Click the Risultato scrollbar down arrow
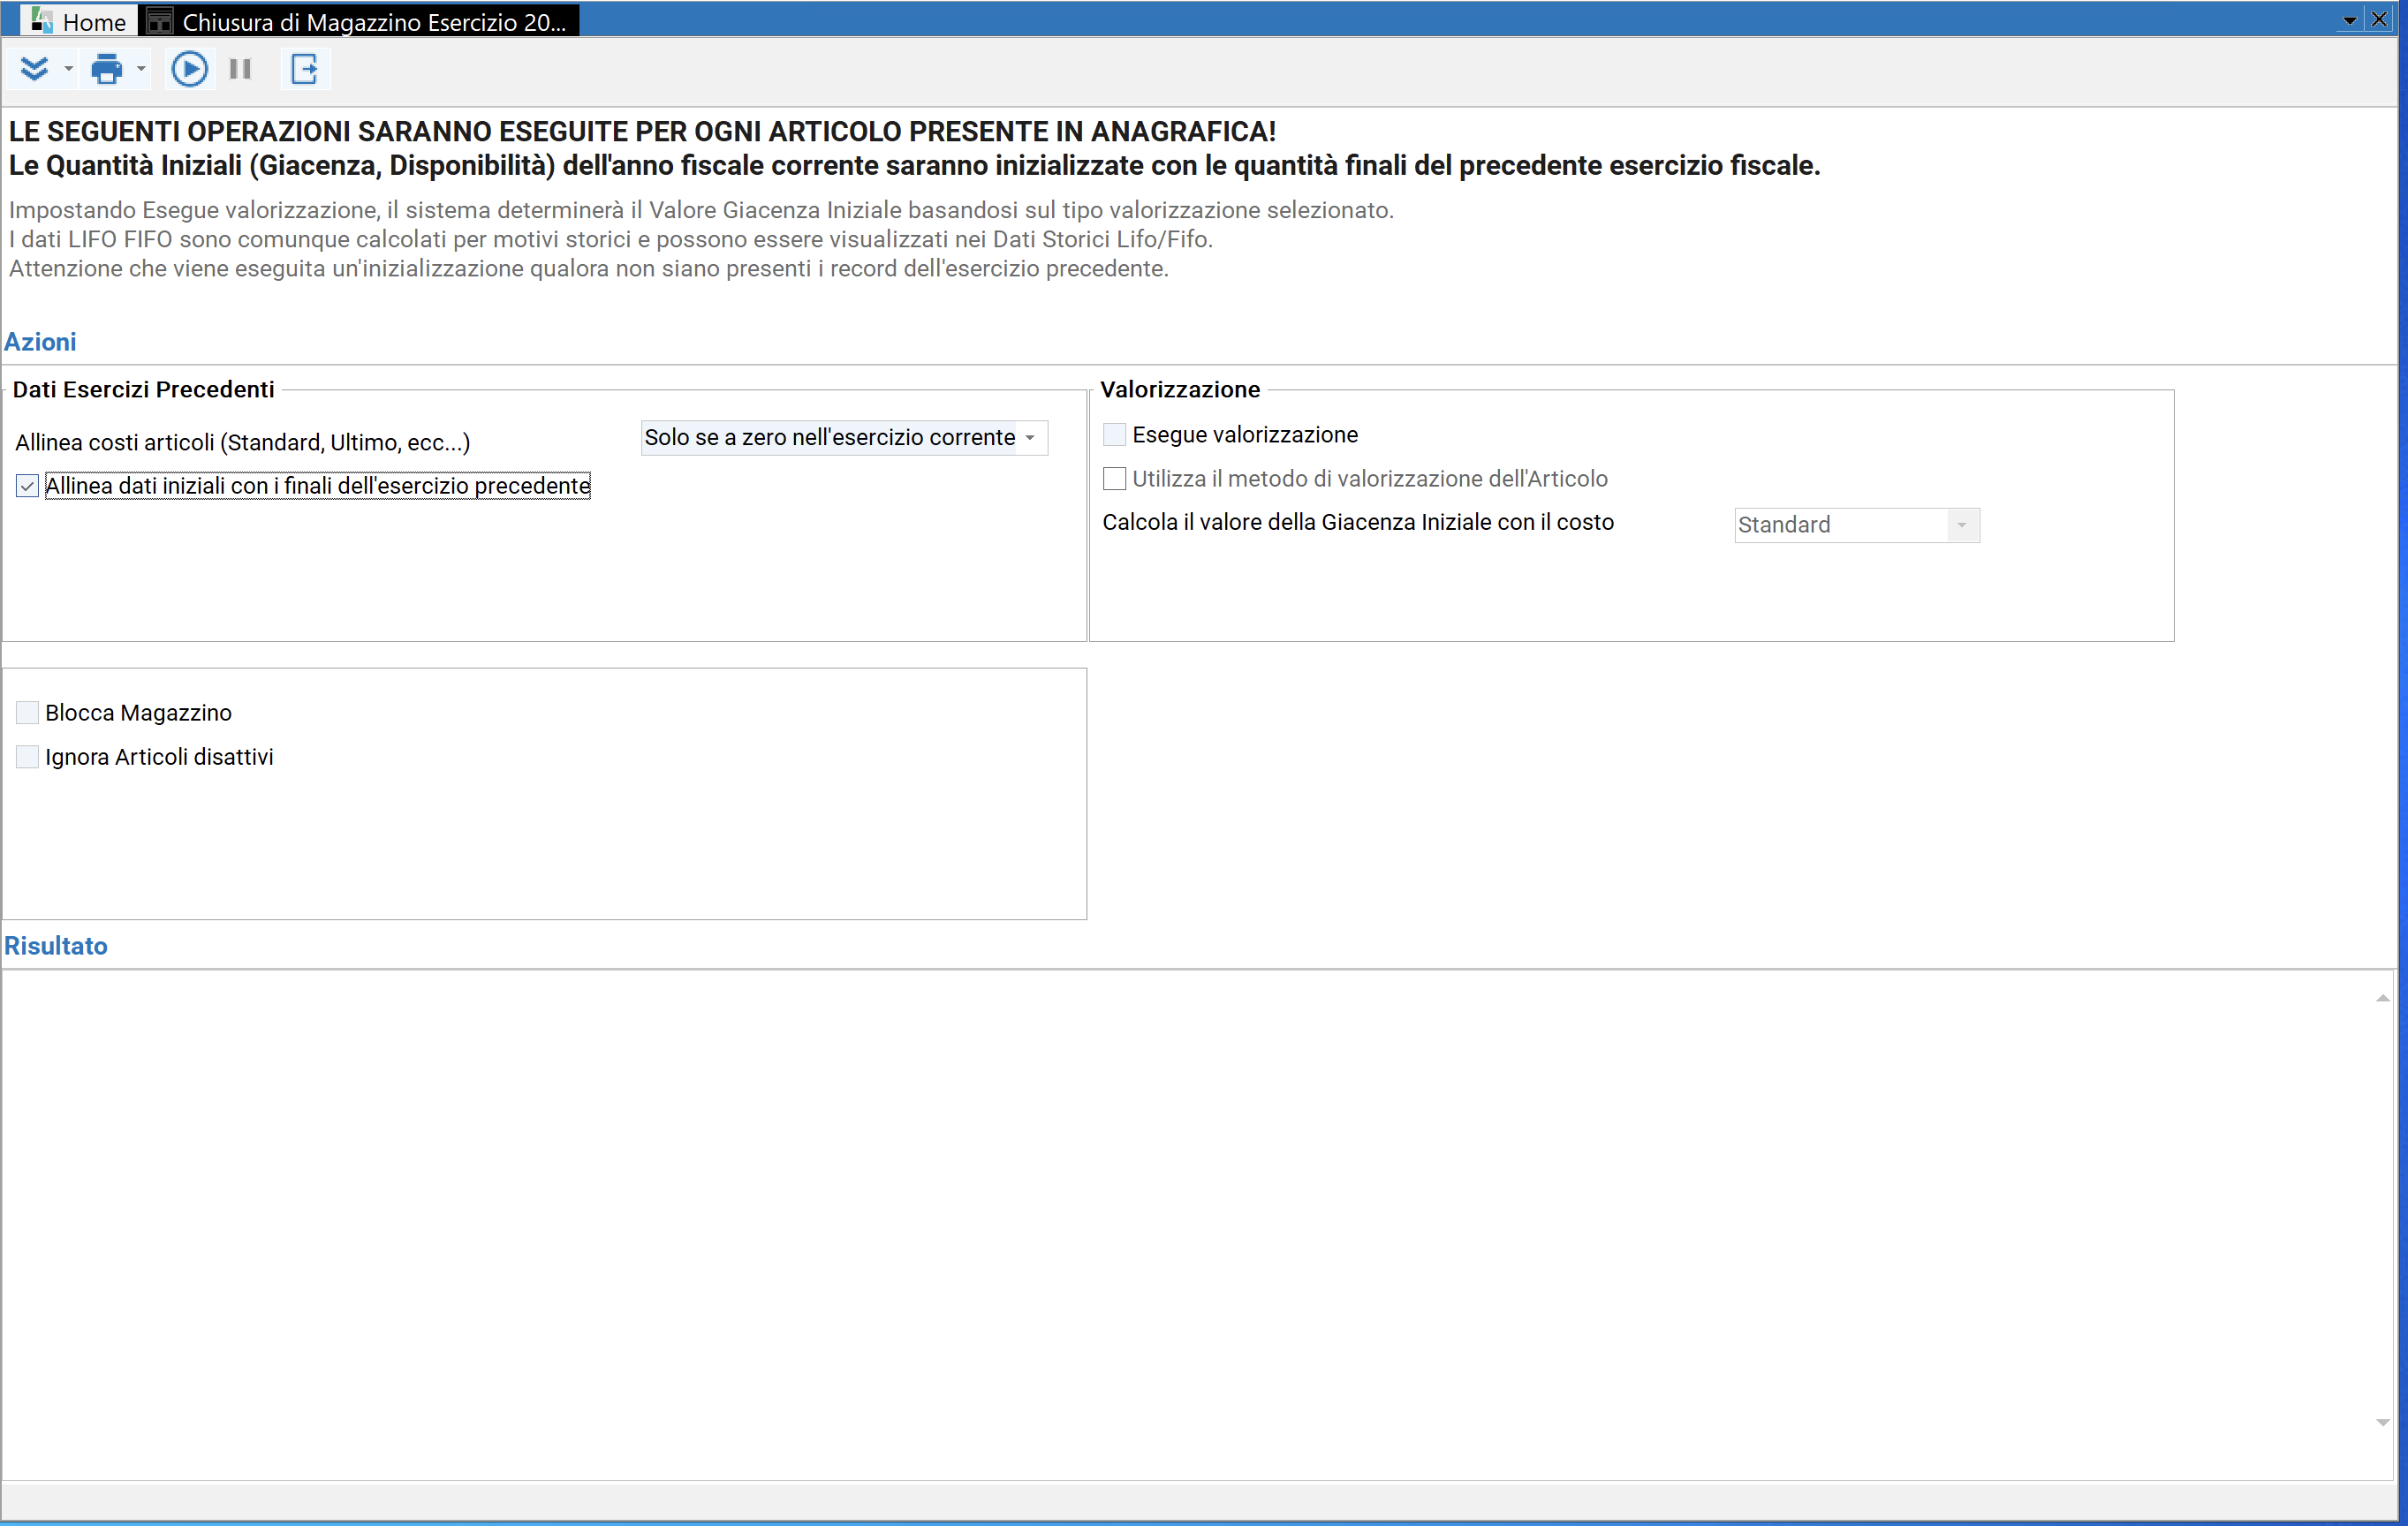This screenshot has height=1526, width=2408. point(2382,1422)
